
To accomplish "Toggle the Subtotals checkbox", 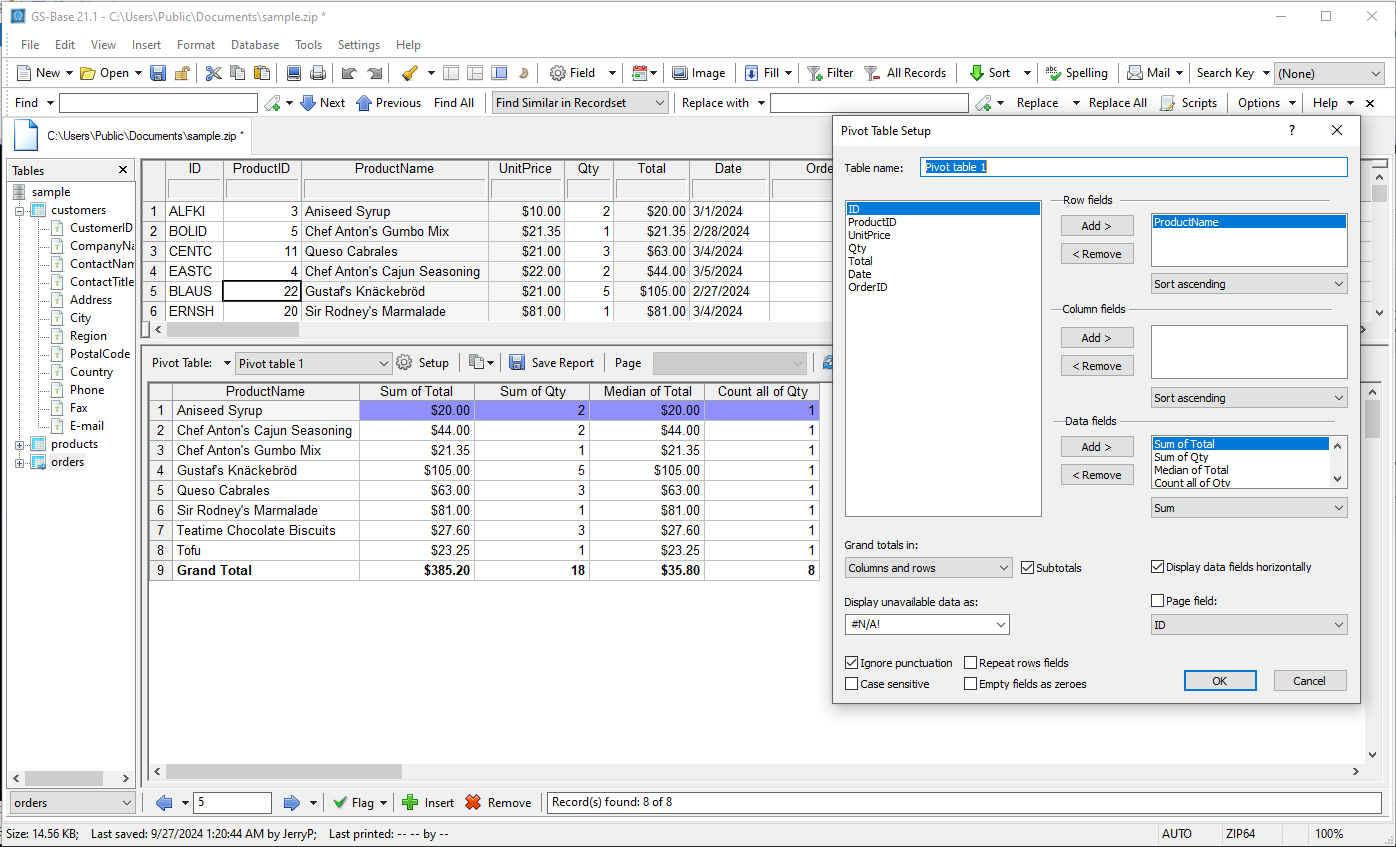I will 1027,568.
